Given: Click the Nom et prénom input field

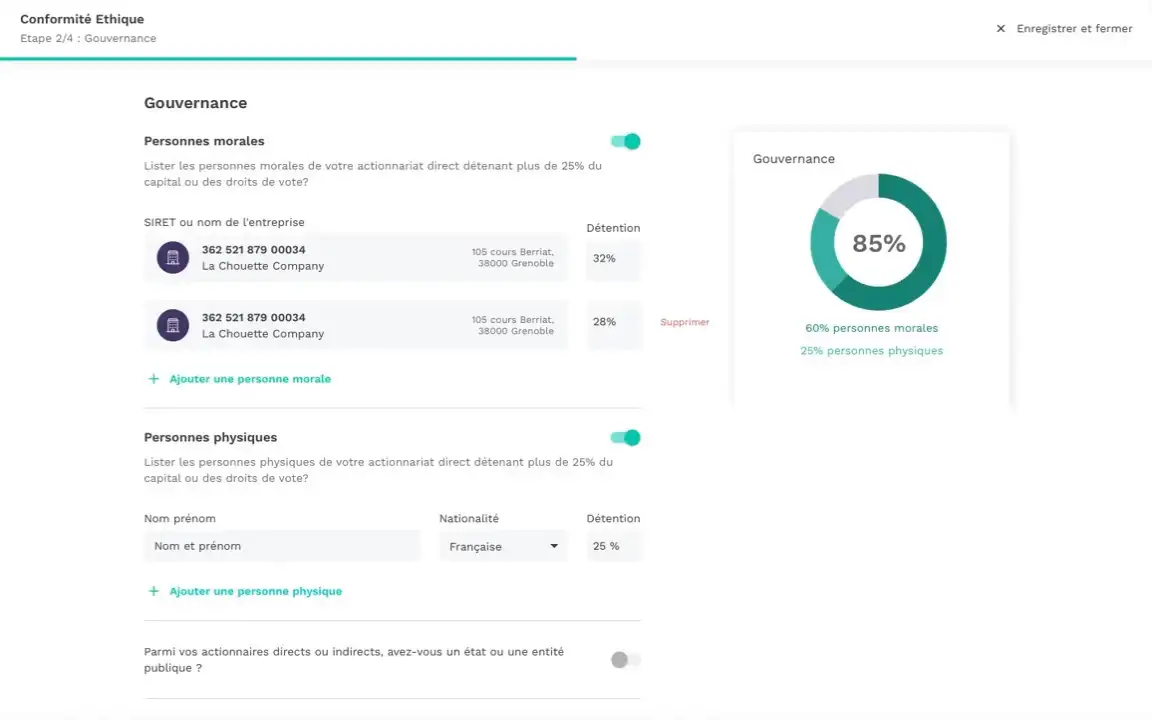Looking at the screenshot, I should [282, 547].
